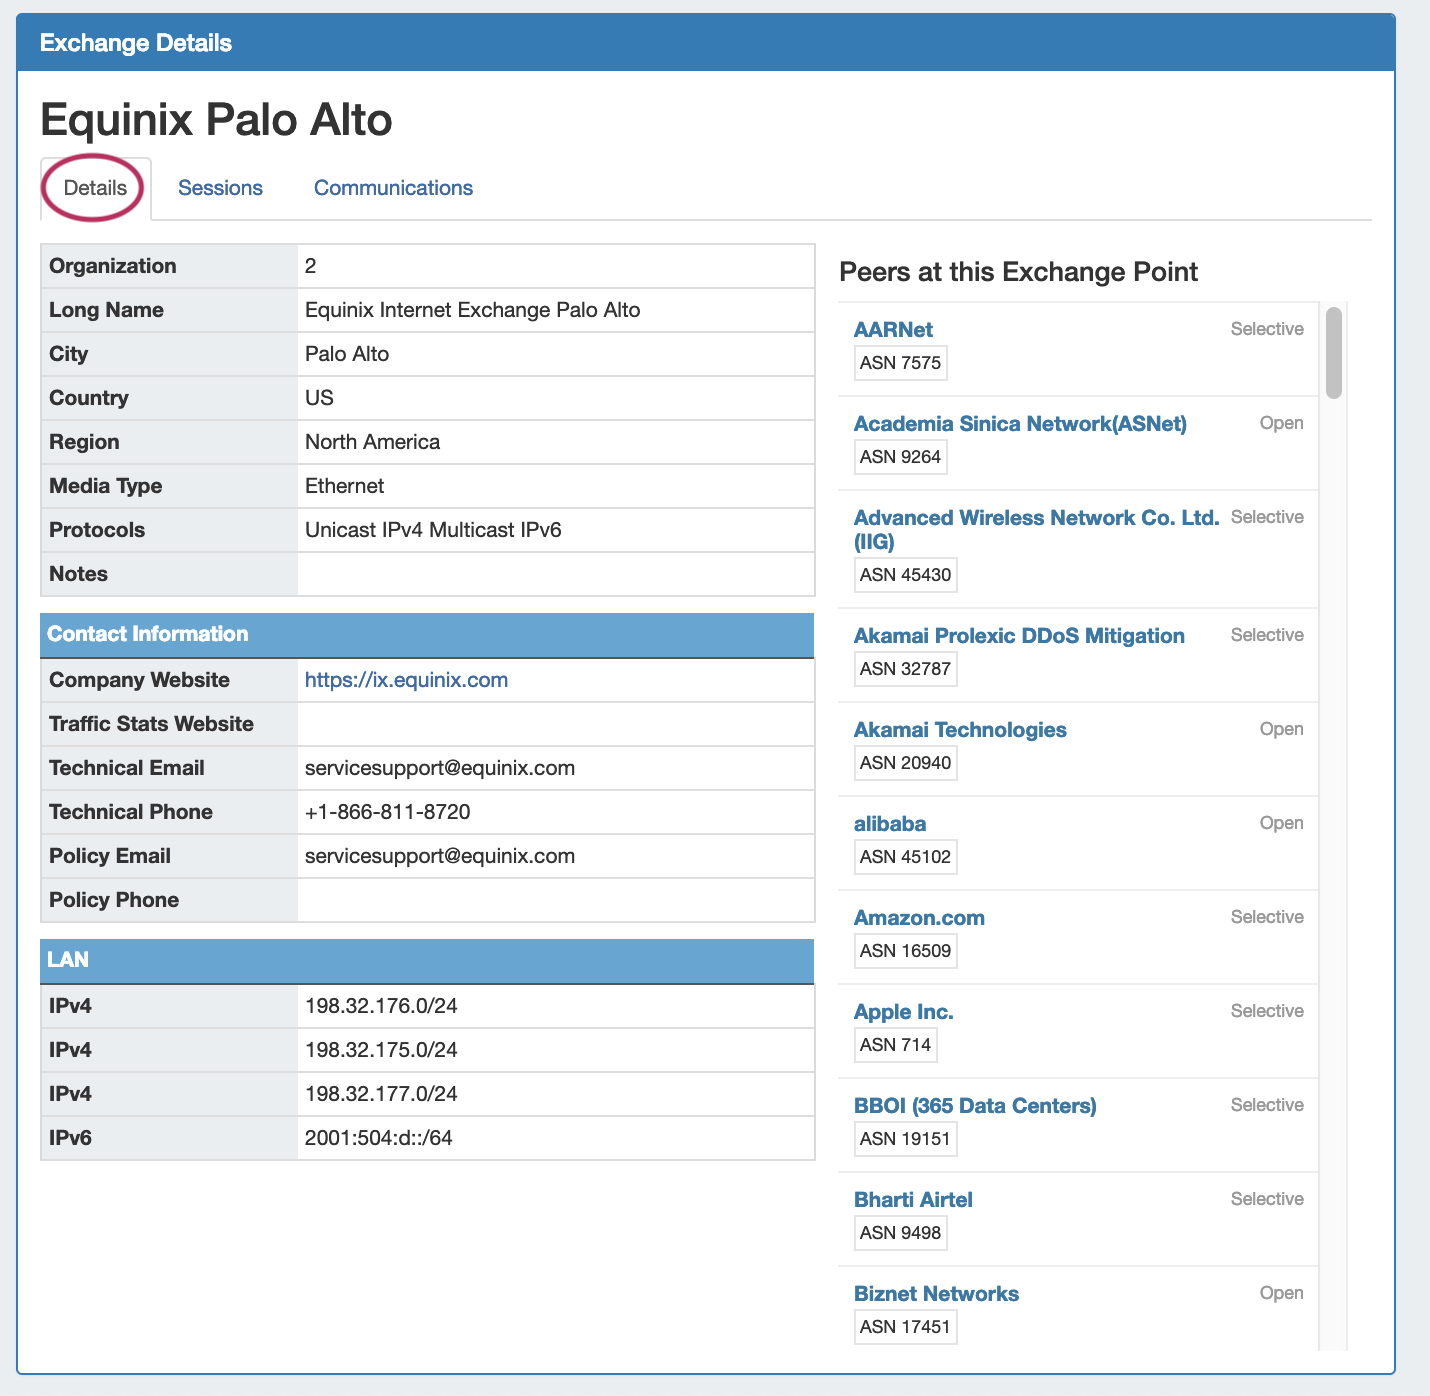Screen dimensions: 1430x1396
Task: Switch to the Sessions tab
Action: [x=220, y=188]
